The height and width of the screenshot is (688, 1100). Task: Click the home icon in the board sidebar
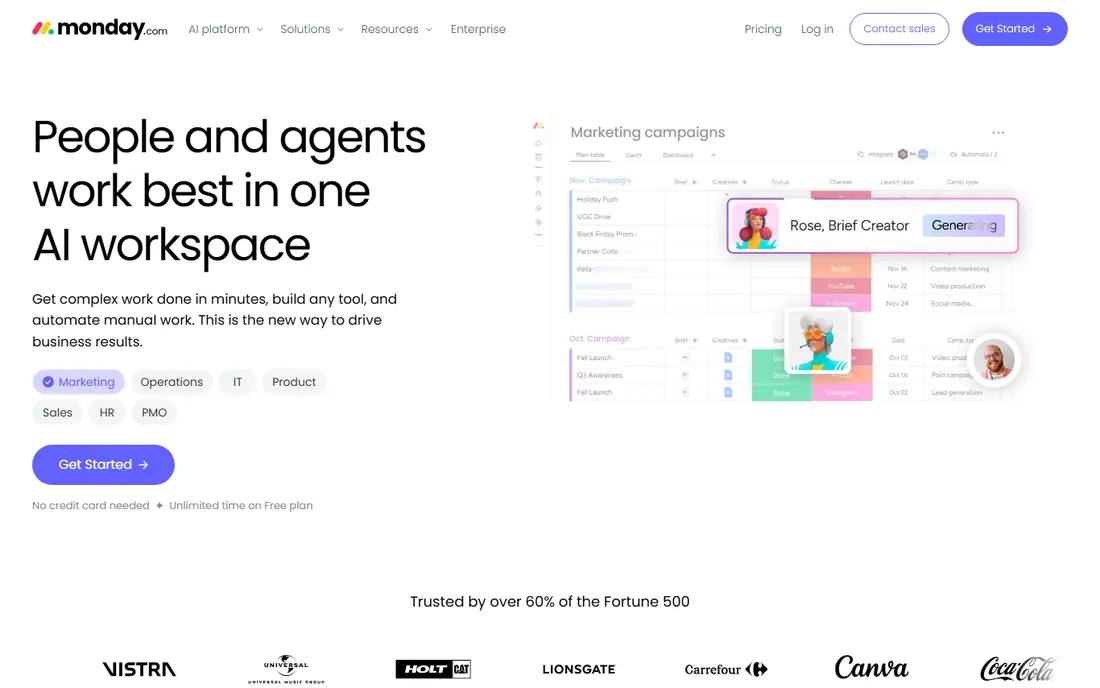click(x=538, y=143)
